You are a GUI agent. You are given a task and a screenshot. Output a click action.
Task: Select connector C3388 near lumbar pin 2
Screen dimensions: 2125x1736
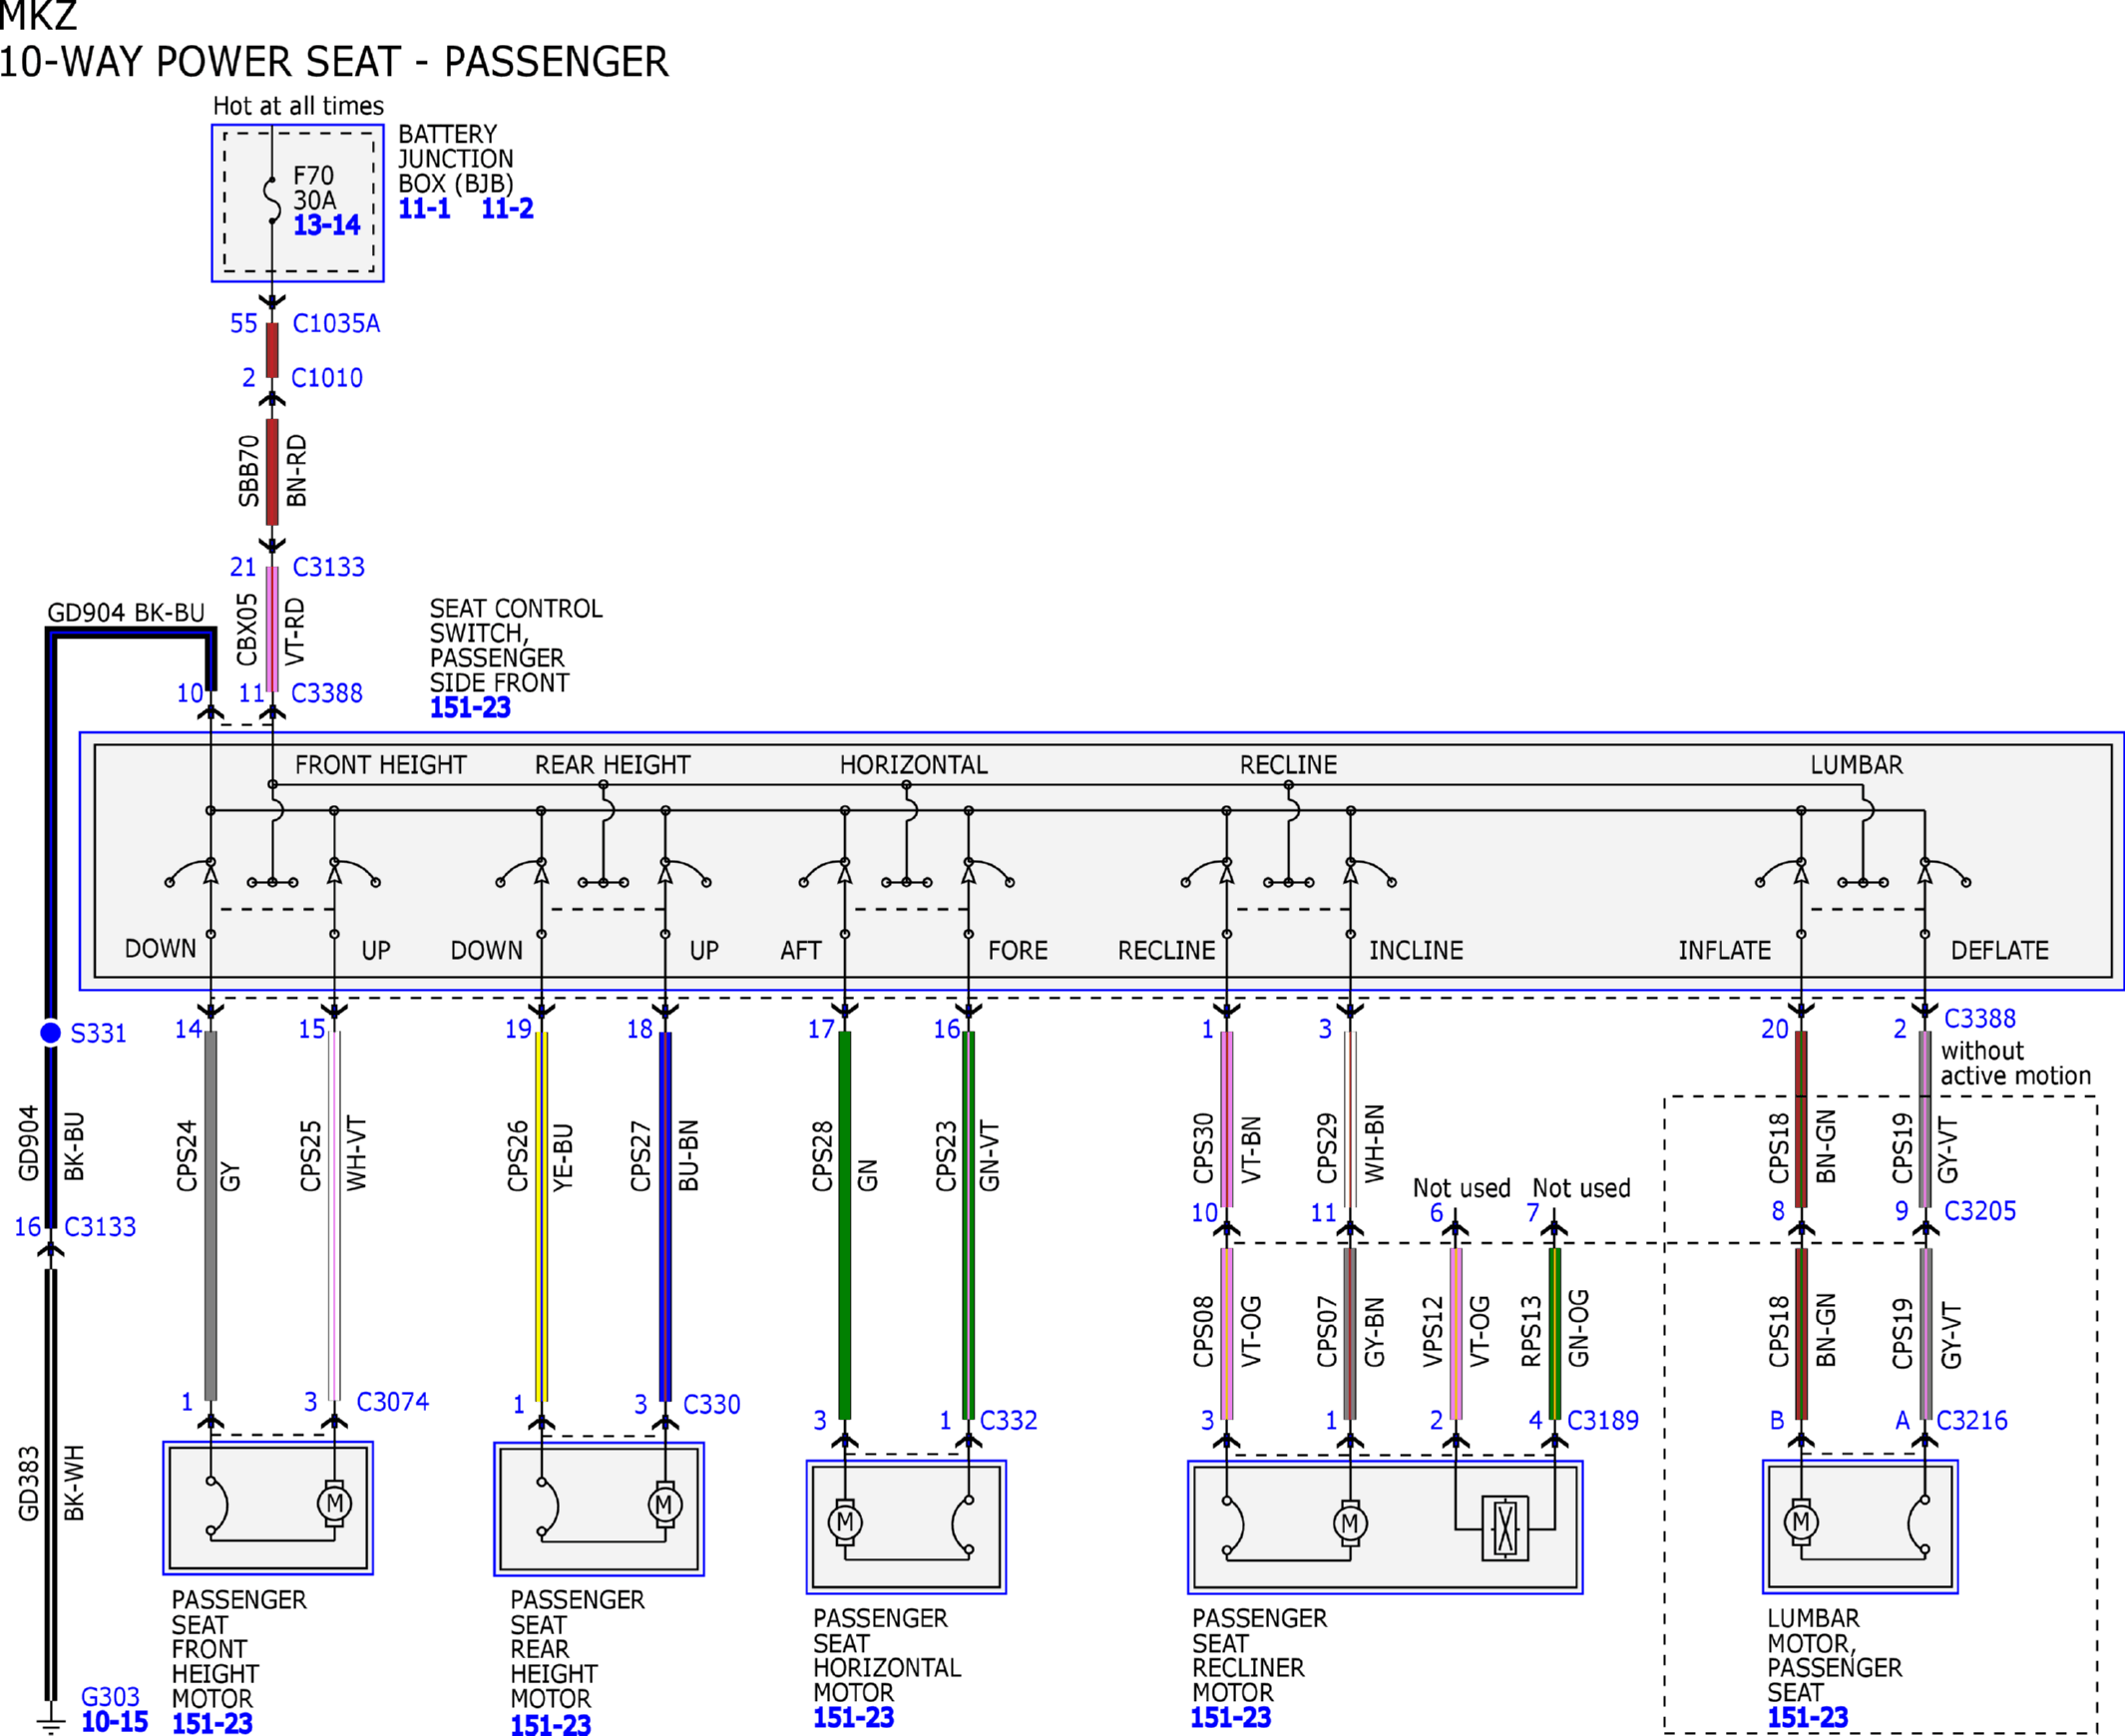pos(1980,1018)
